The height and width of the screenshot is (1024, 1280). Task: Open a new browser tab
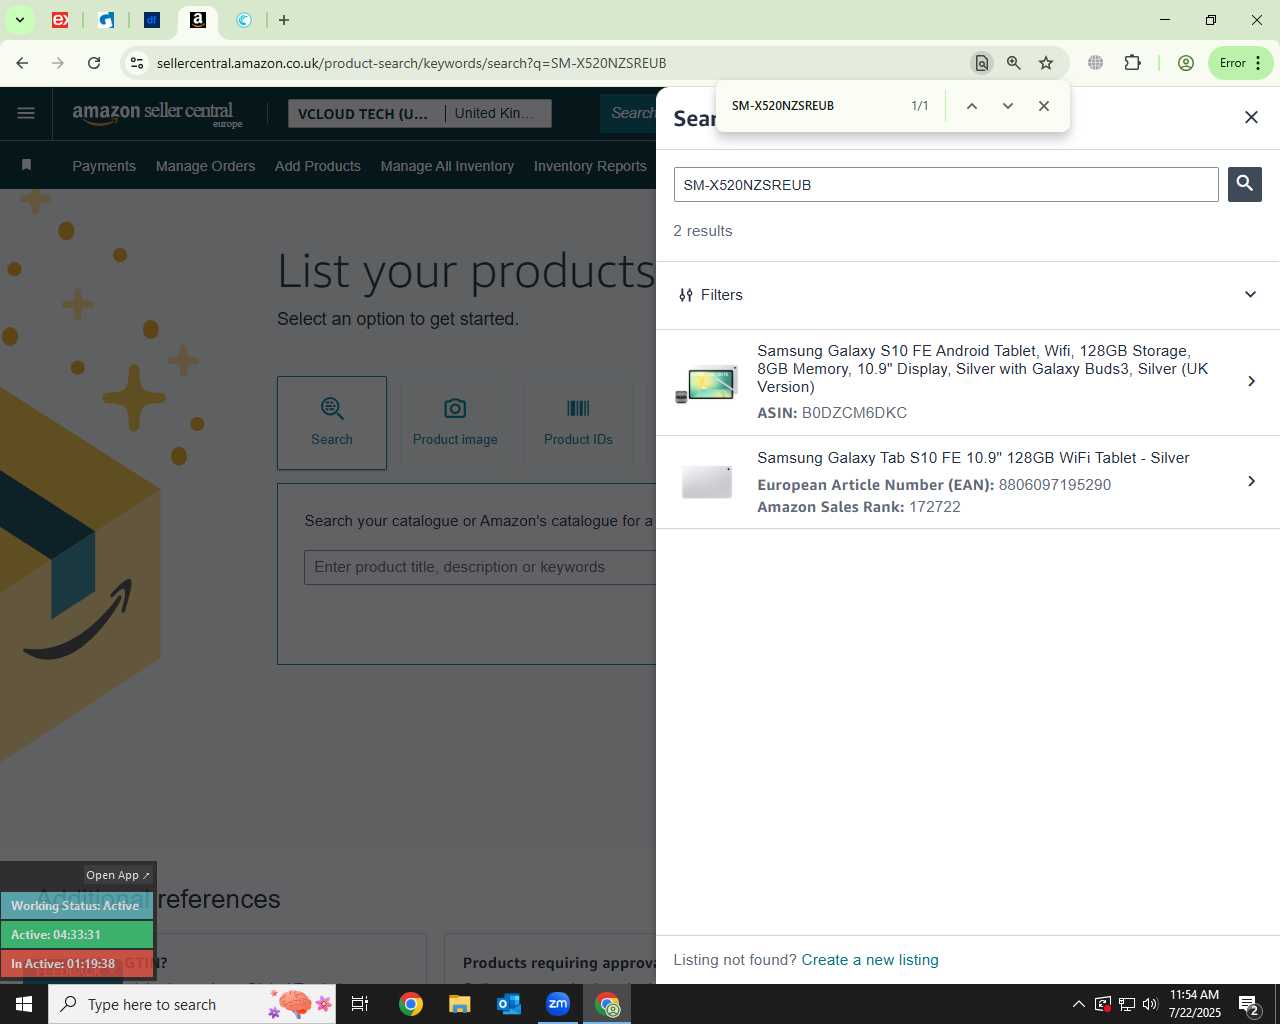click(284, 20)
